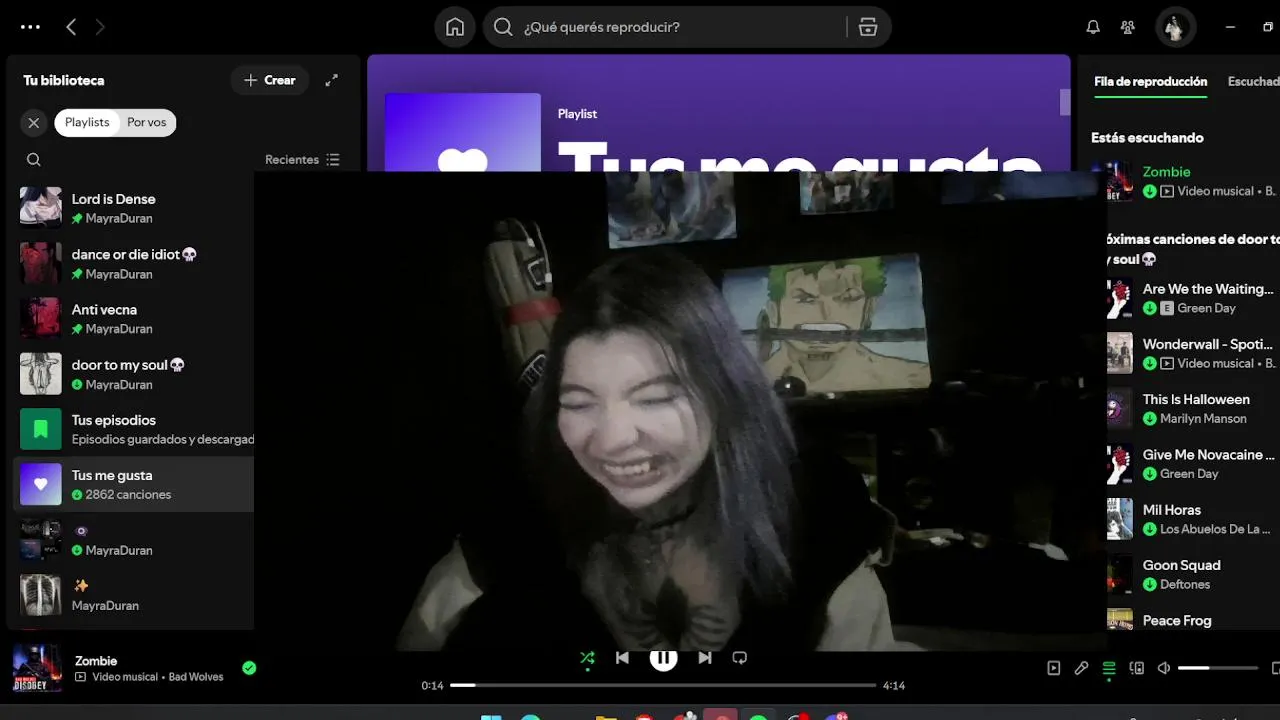Adjust the volume slider
Viewport: 1280px width, 720px height.
(1218, 668)
